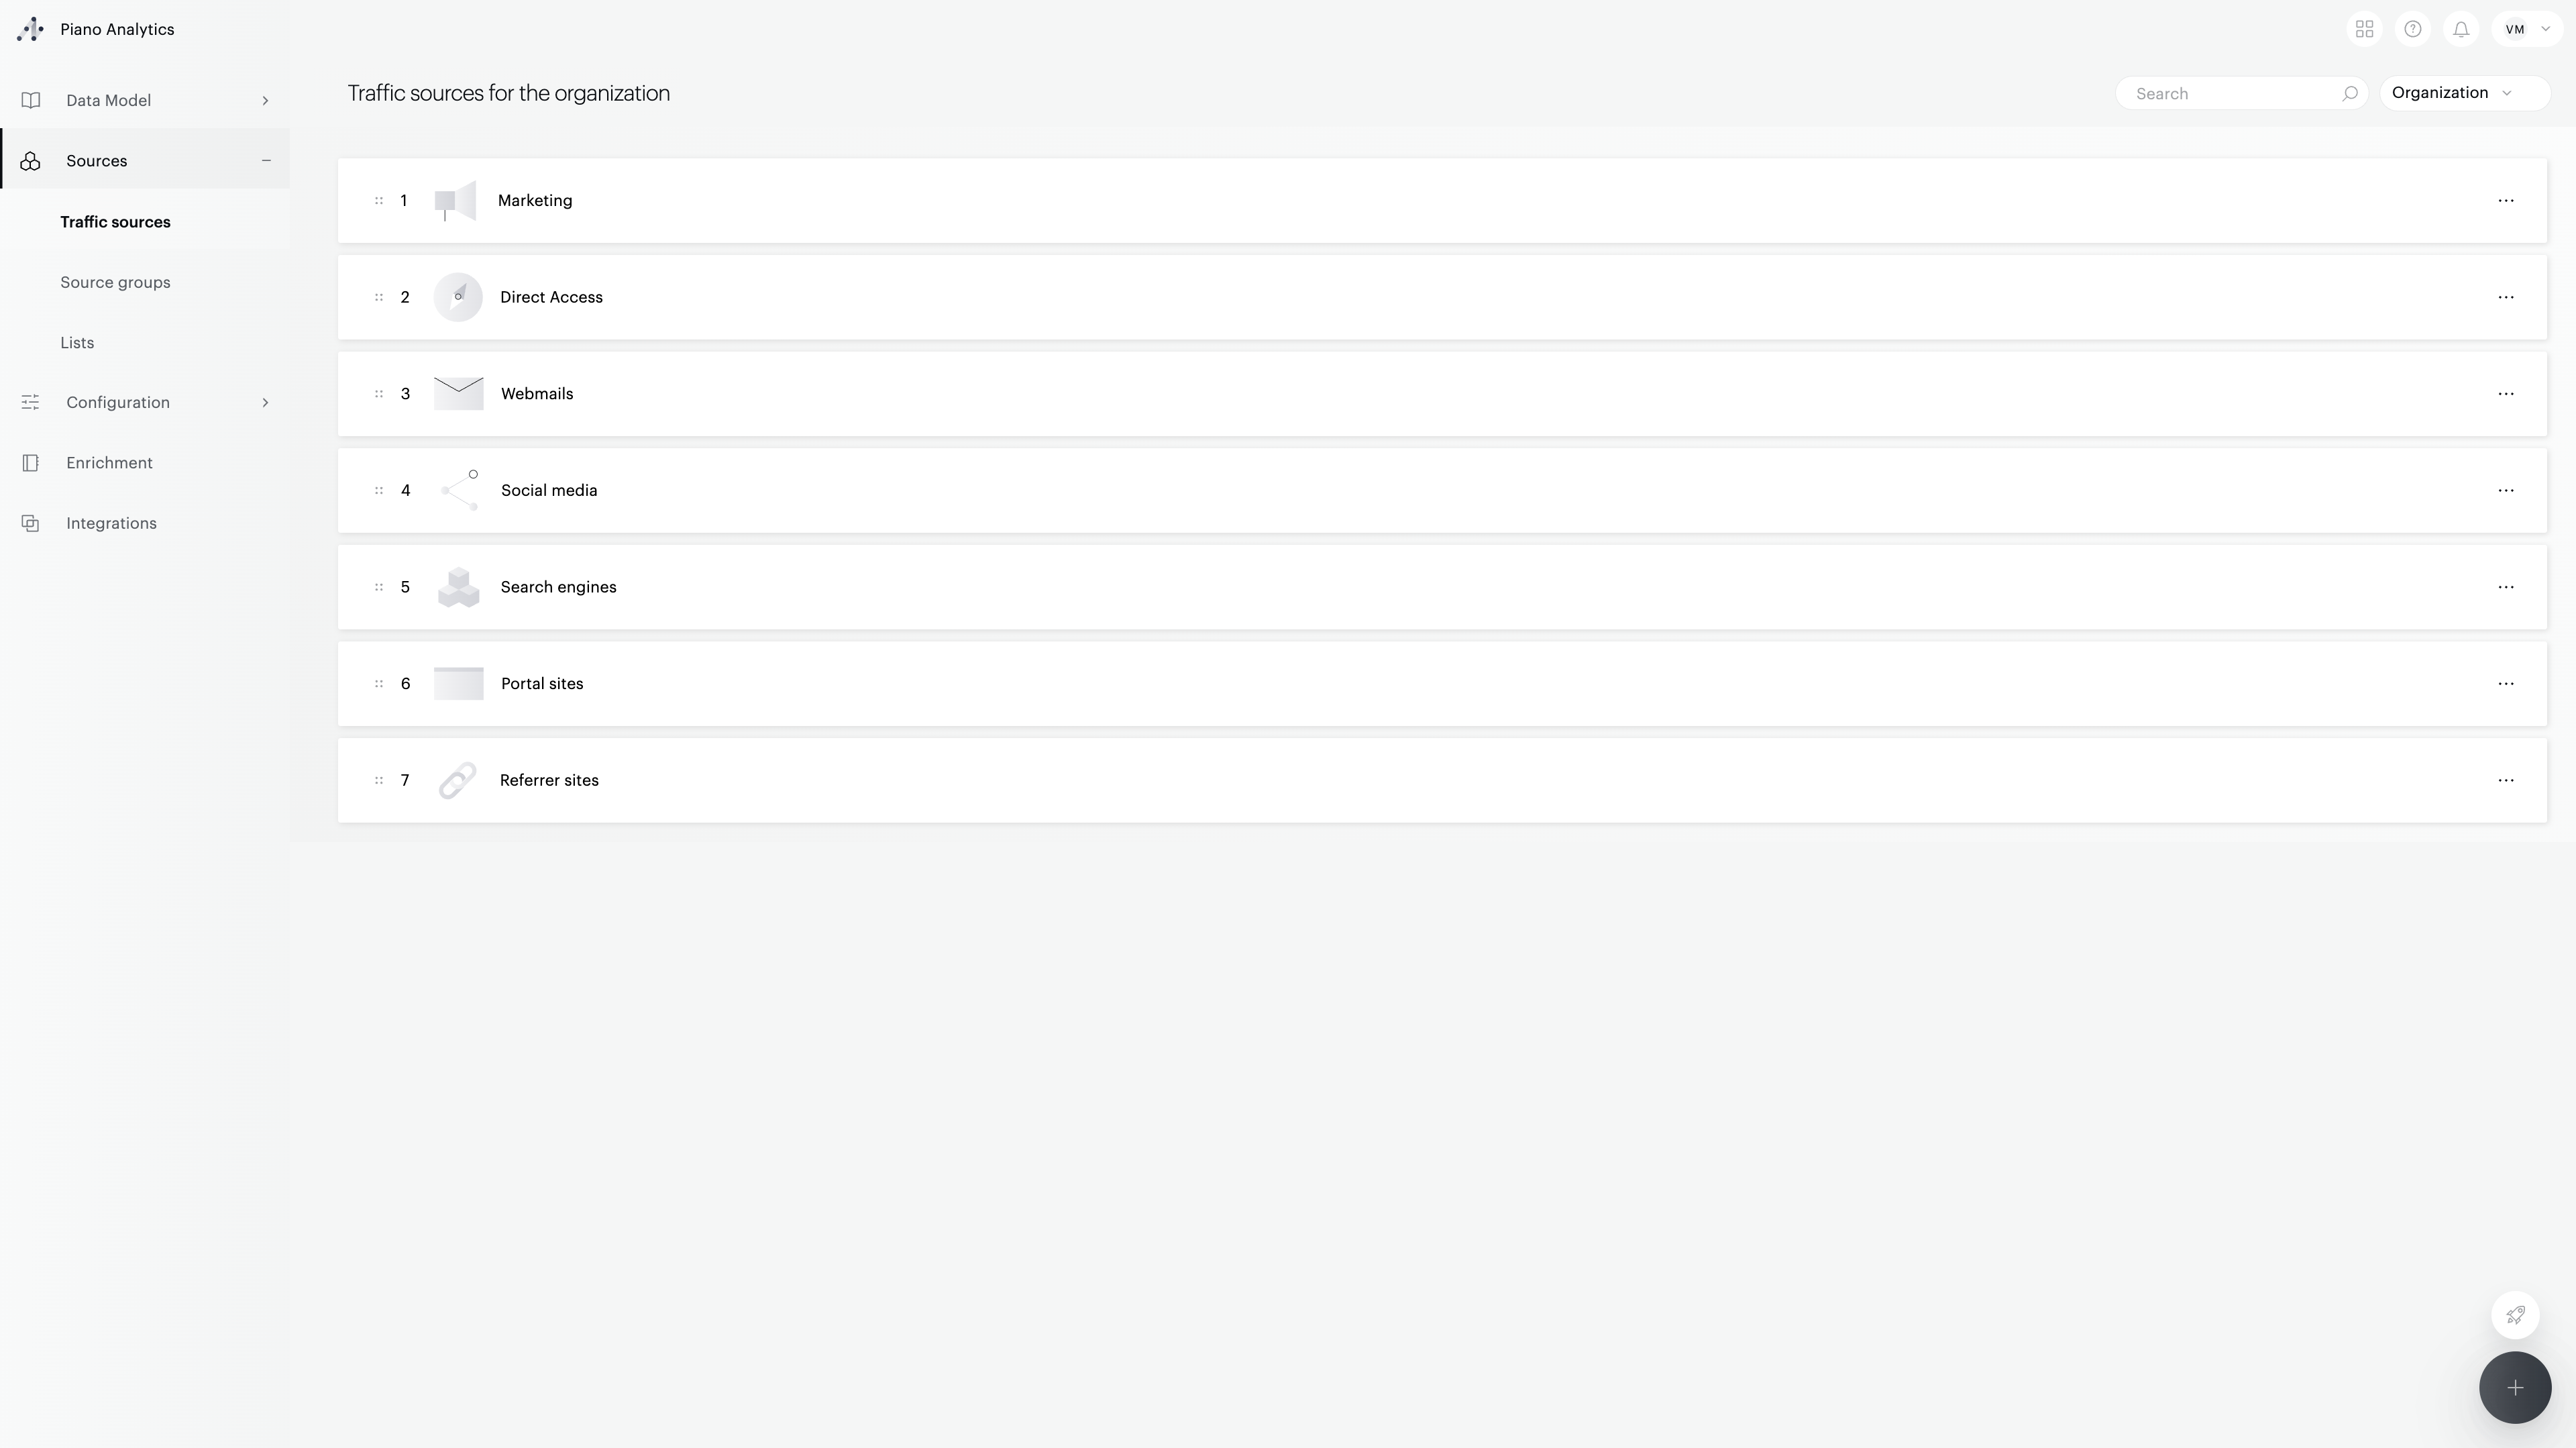Open the notifications bell
Image resolution: width=2576 pixels, height=1448 pixels.
2461,29
